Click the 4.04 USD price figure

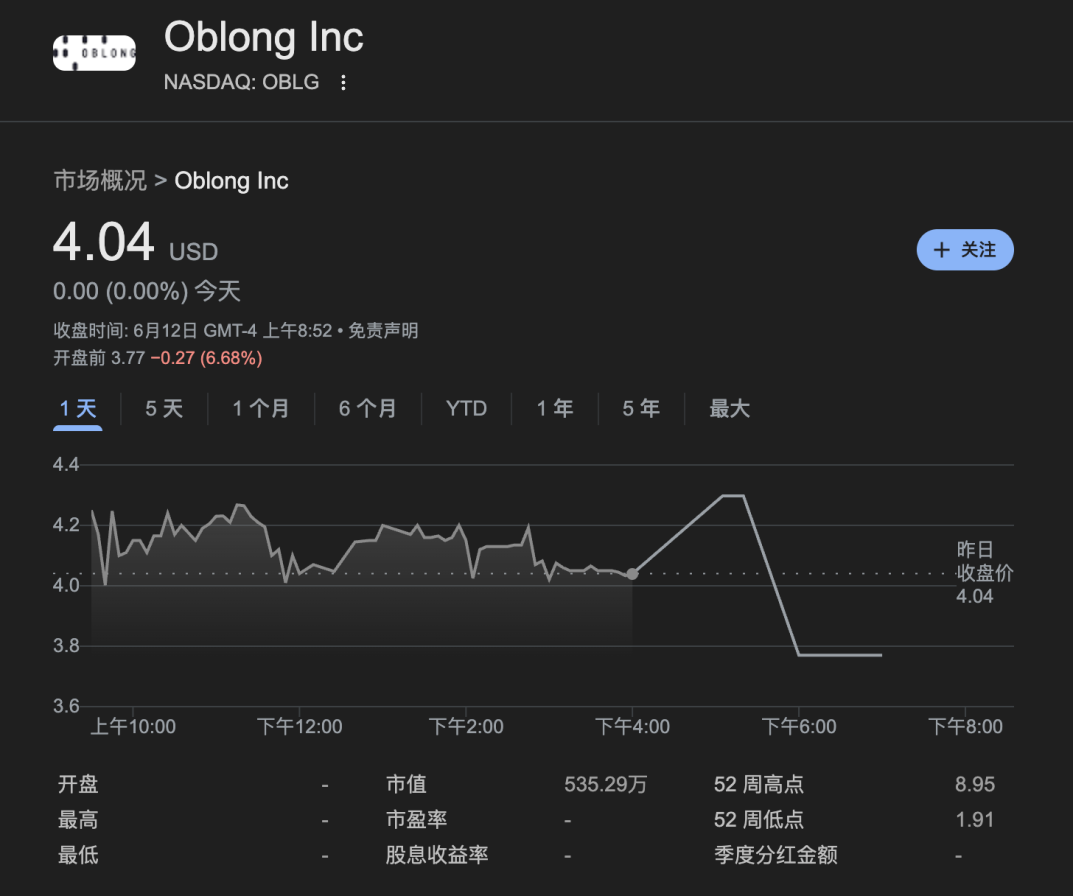pos(104,243)
